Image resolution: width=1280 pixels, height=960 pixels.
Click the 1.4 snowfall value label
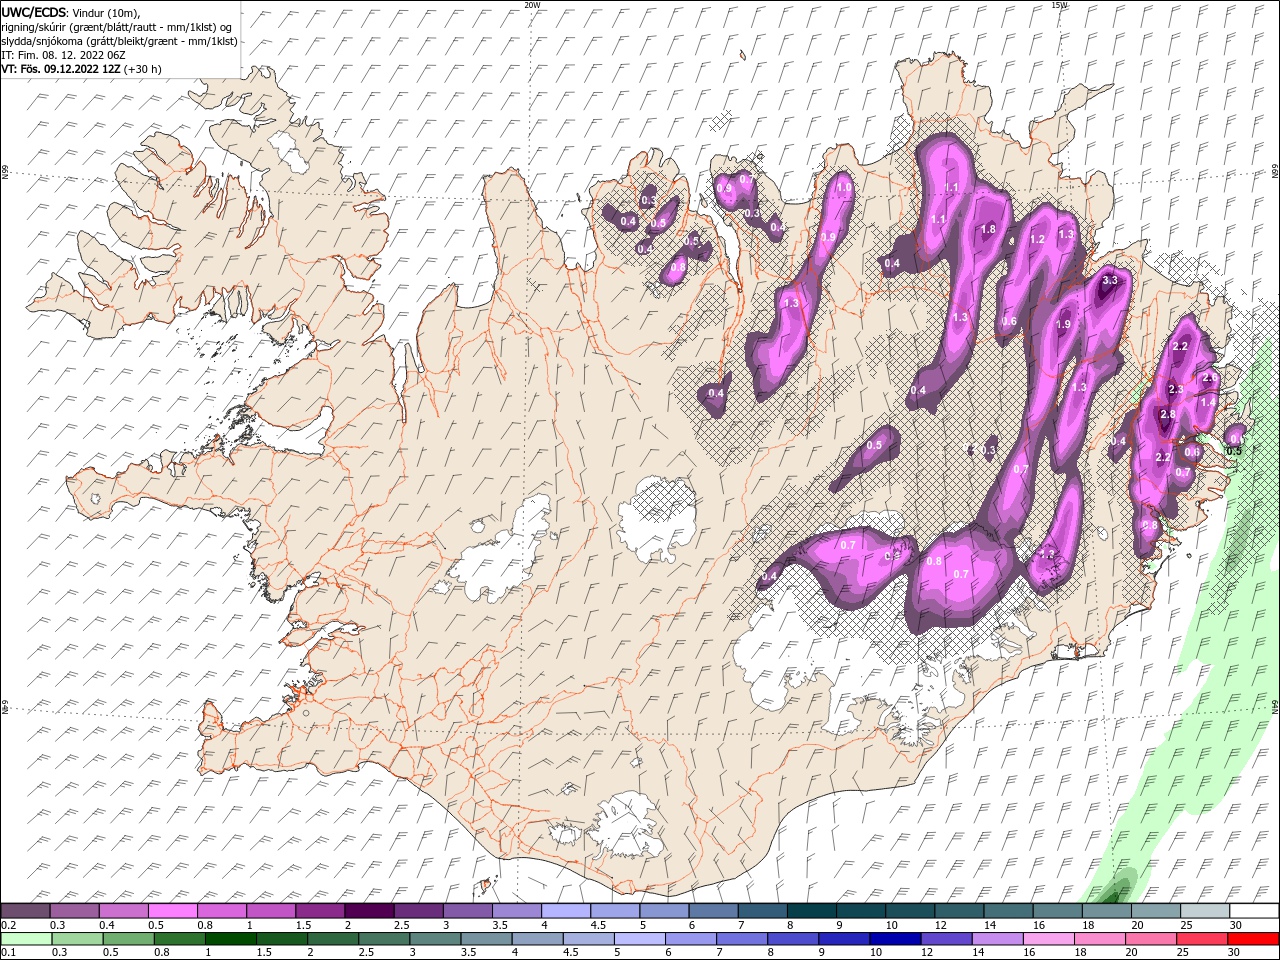click(x=1208, y=402)
